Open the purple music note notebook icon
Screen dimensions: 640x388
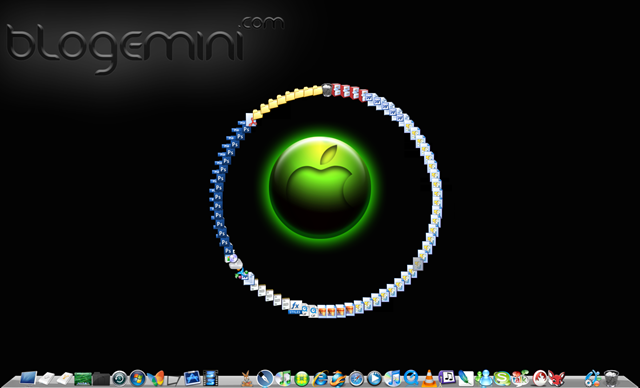pyautogui.click(x=447, y=377)
